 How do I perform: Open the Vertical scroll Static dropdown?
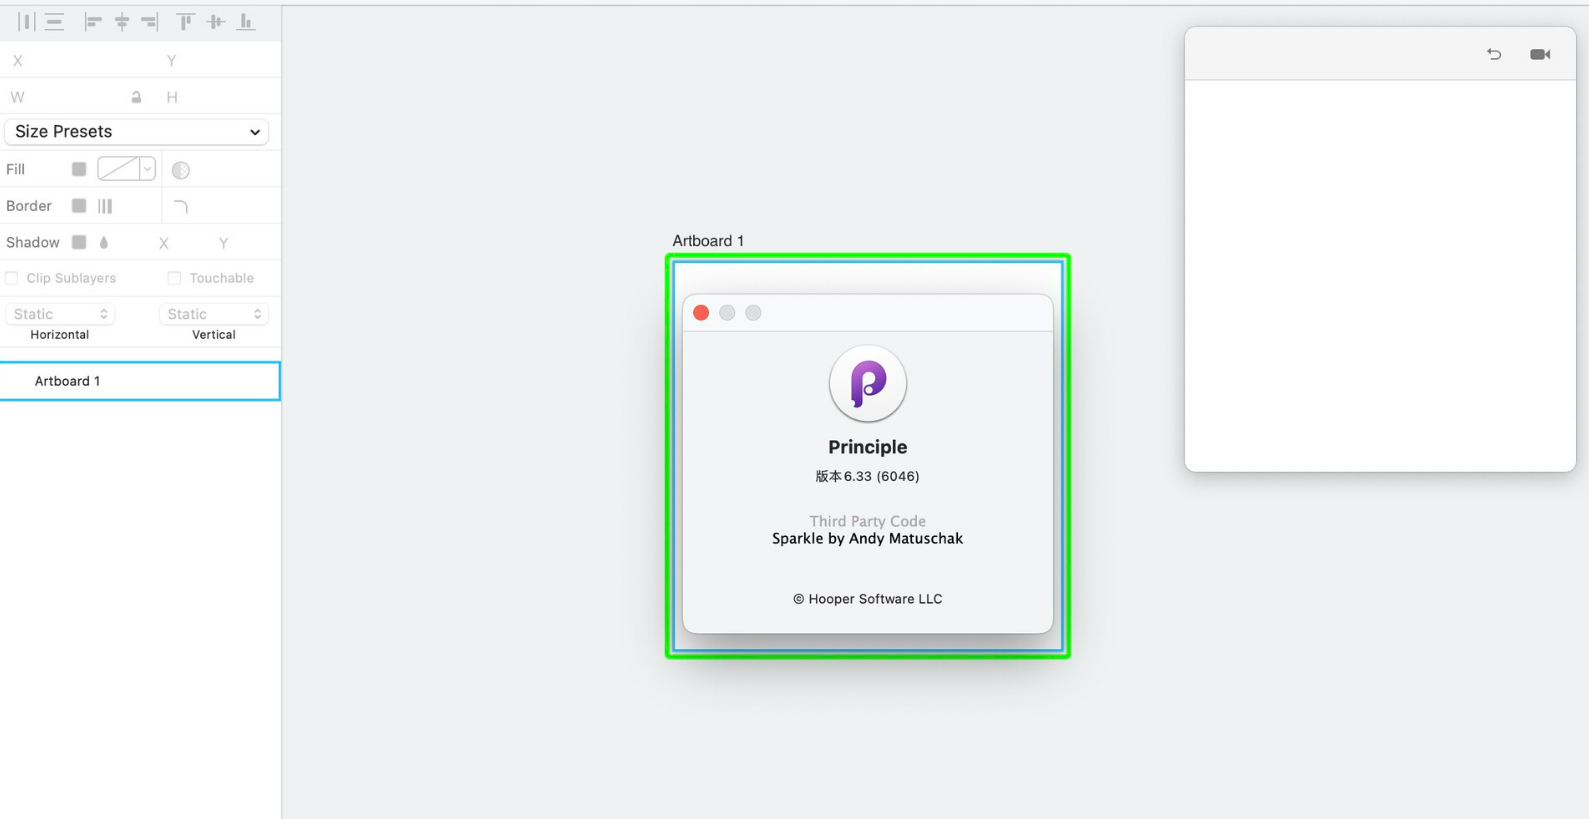pos(214,314)
